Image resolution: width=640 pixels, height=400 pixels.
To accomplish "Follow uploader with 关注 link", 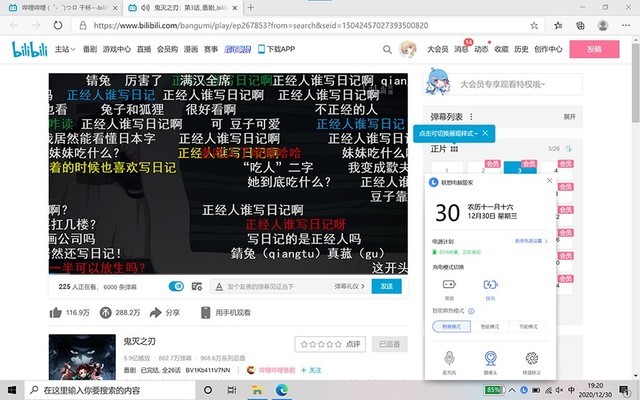I will pyautogui.click(x=311, y=370).
